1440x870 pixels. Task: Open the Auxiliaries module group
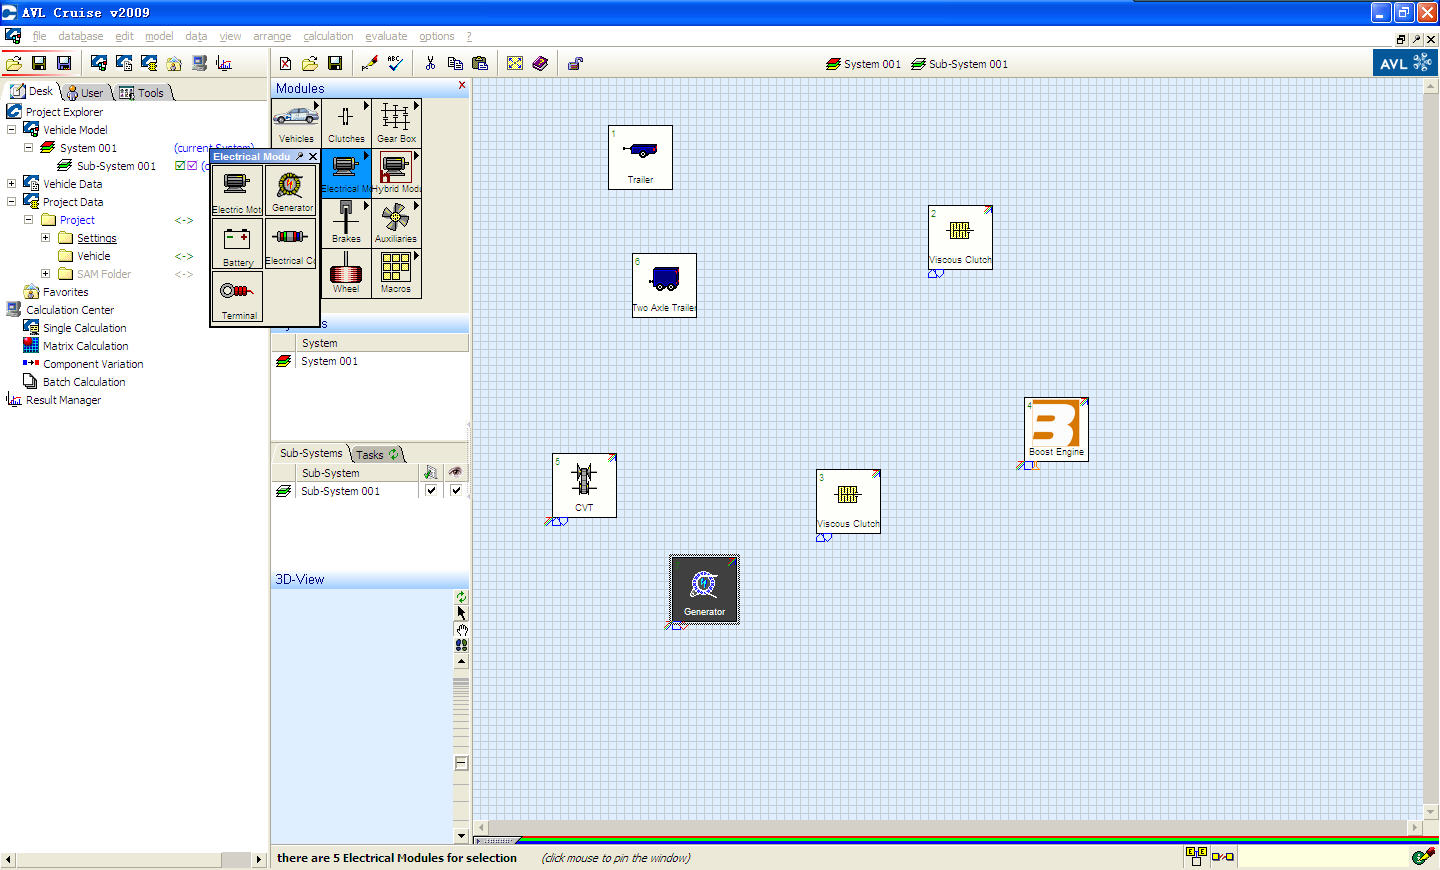pos(396,223)
